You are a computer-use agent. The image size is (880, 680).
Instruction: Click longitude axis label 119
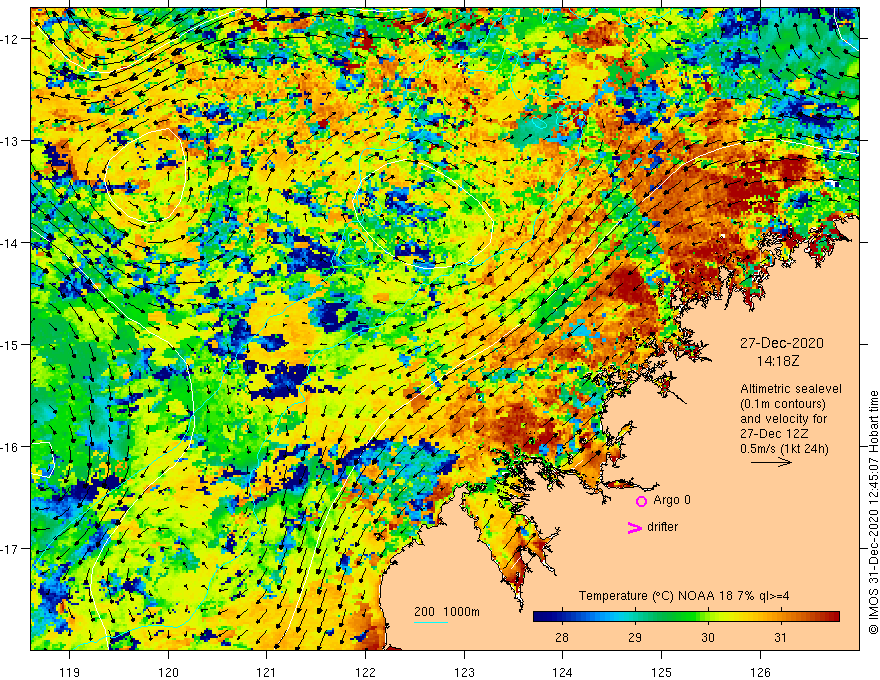pos(70,672)
